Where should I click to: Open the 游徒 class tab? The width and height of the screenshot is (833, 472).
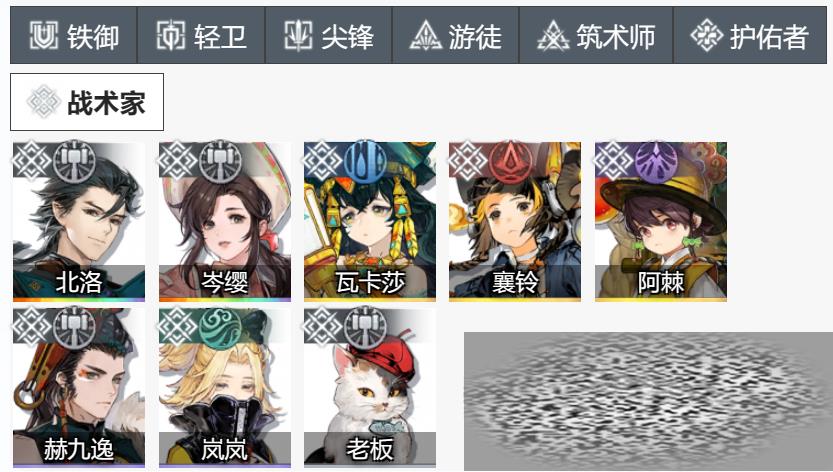[455, 36]
